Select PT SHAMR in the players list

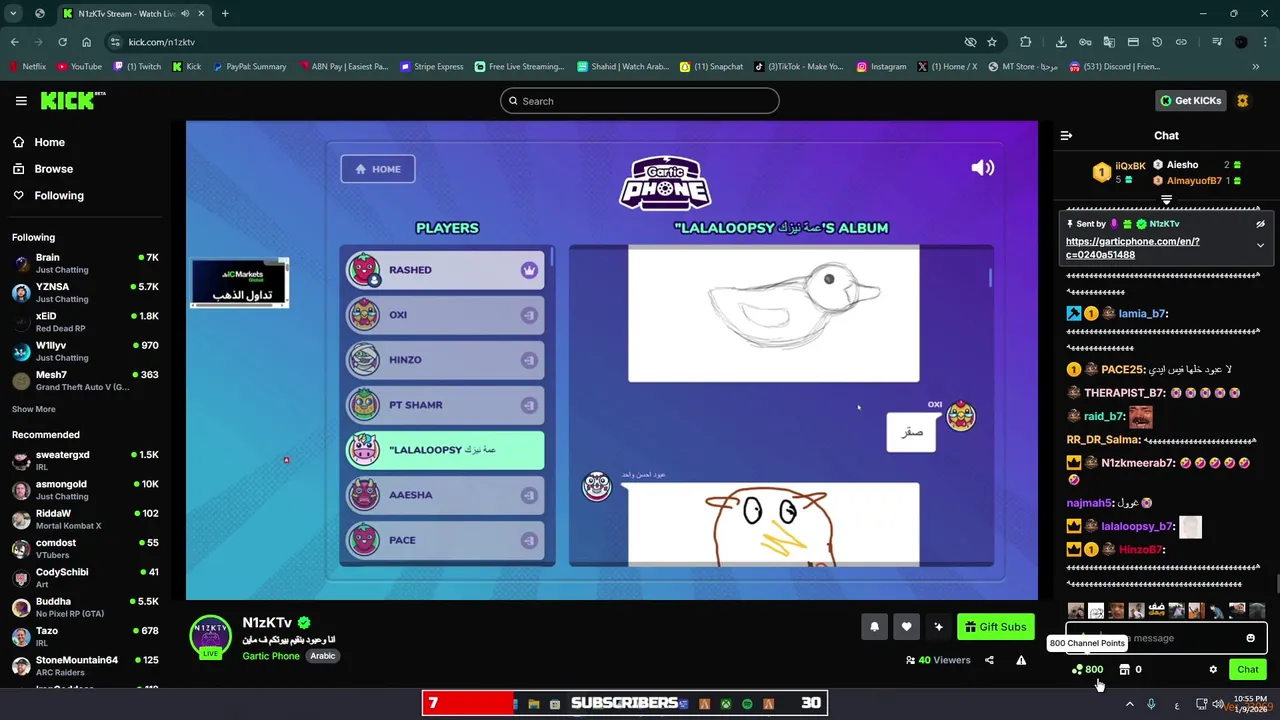point(445,405)
